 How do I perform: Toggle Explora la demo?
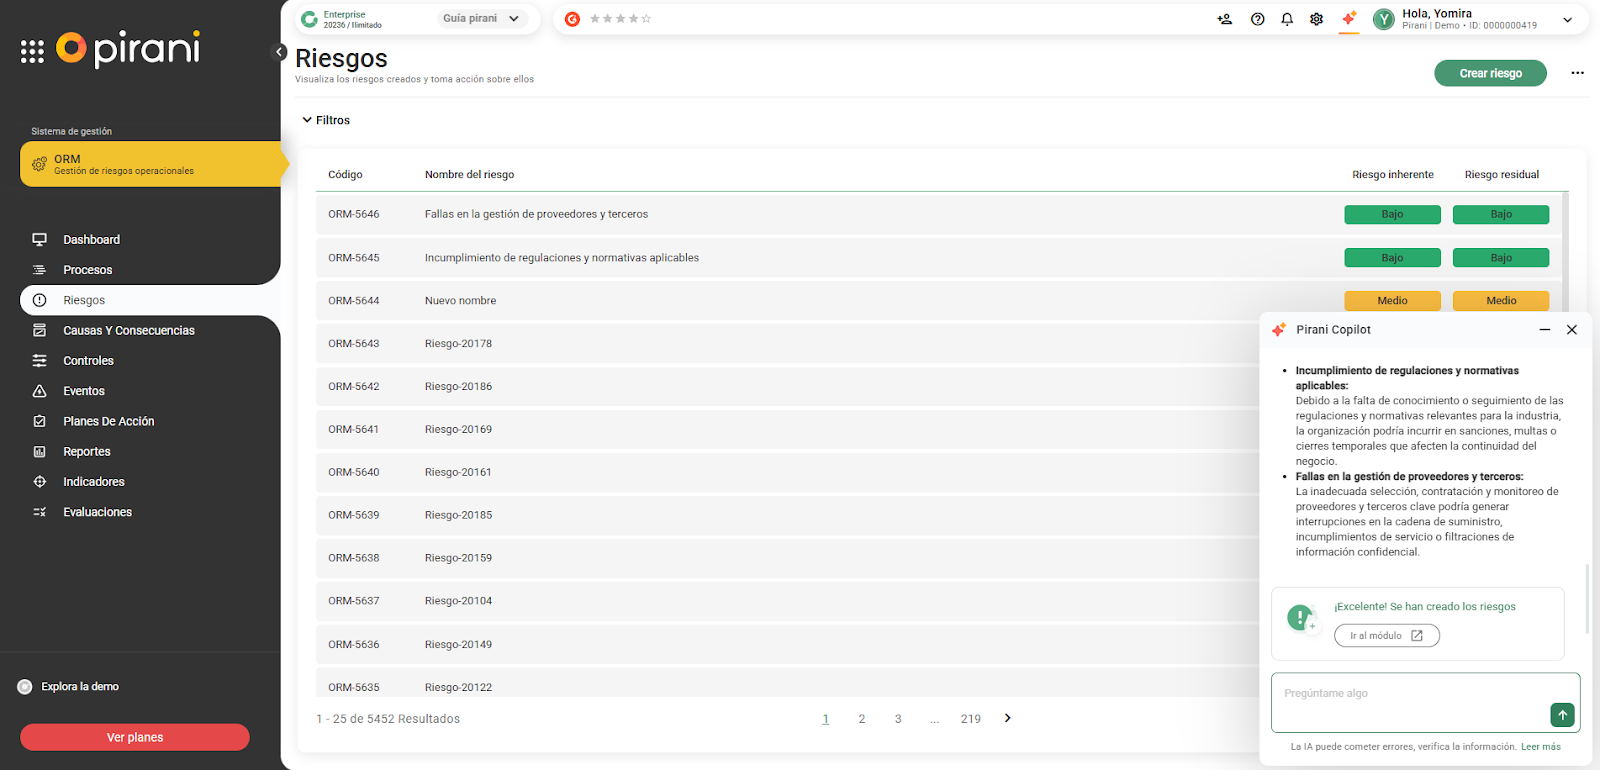(x=25, y=687)
